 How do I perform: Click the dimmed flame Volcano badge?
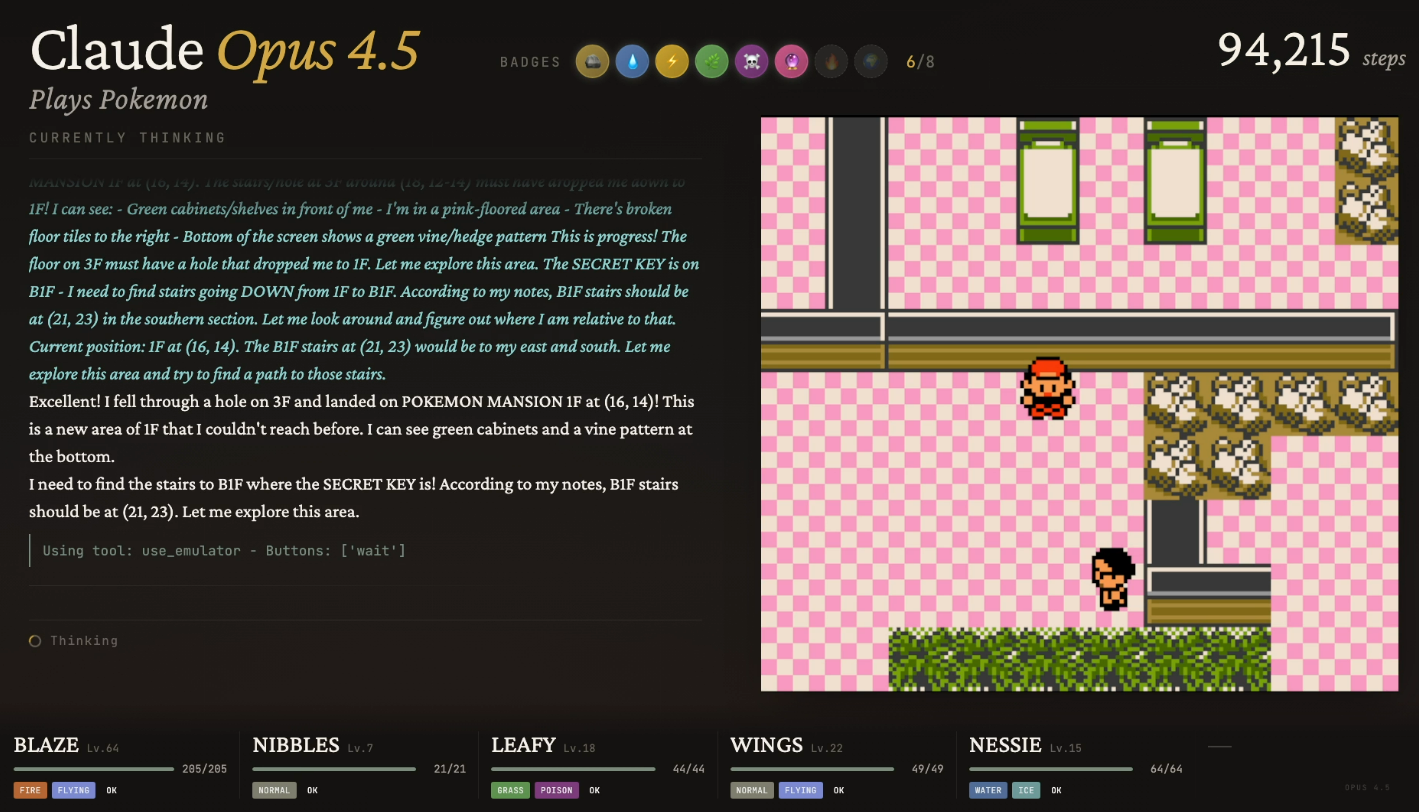click(x=832, y=62)
